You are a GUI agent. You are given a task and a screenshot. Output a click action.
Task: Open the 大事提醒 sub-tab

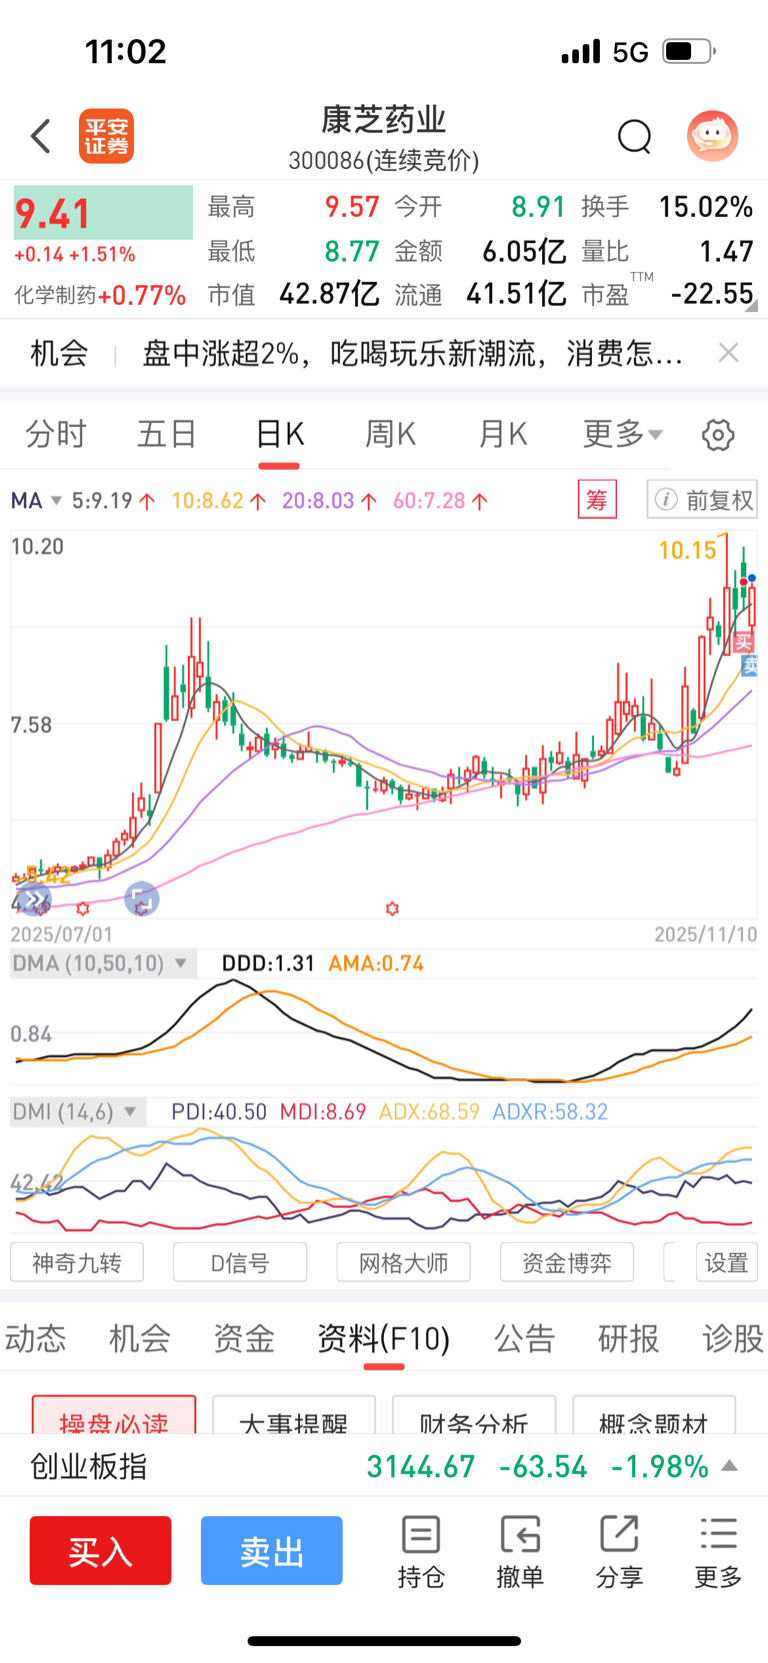(294, 1415)
